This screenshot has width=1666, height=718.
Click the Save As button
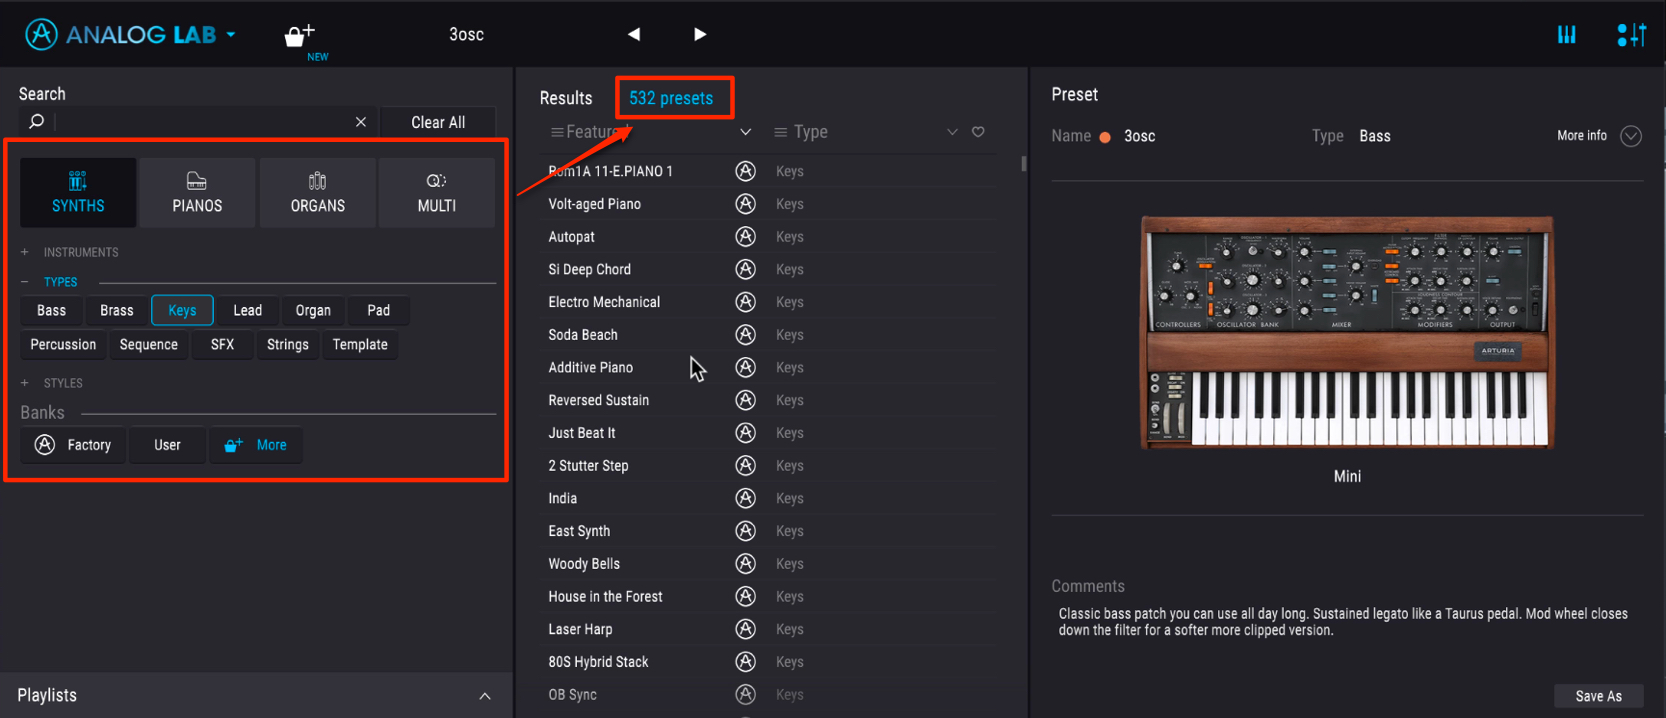[1598, 696]
